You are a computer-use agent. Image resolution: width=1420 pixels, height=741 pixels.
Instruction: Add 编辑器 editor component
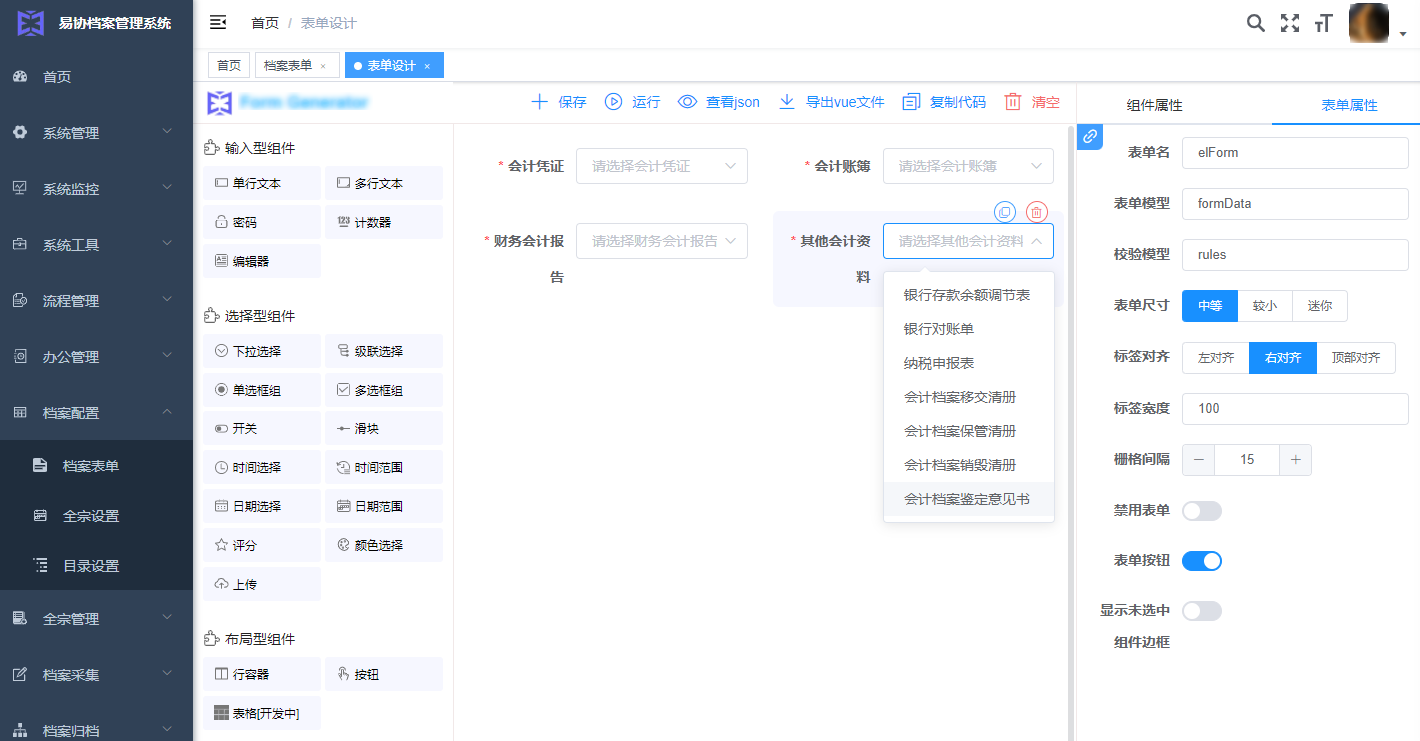[262, 261]
